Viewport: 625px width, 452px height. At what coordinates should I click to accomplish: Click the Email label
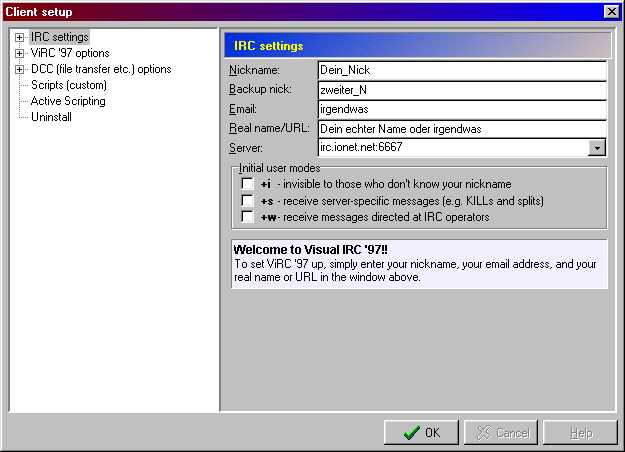(243, 109)
